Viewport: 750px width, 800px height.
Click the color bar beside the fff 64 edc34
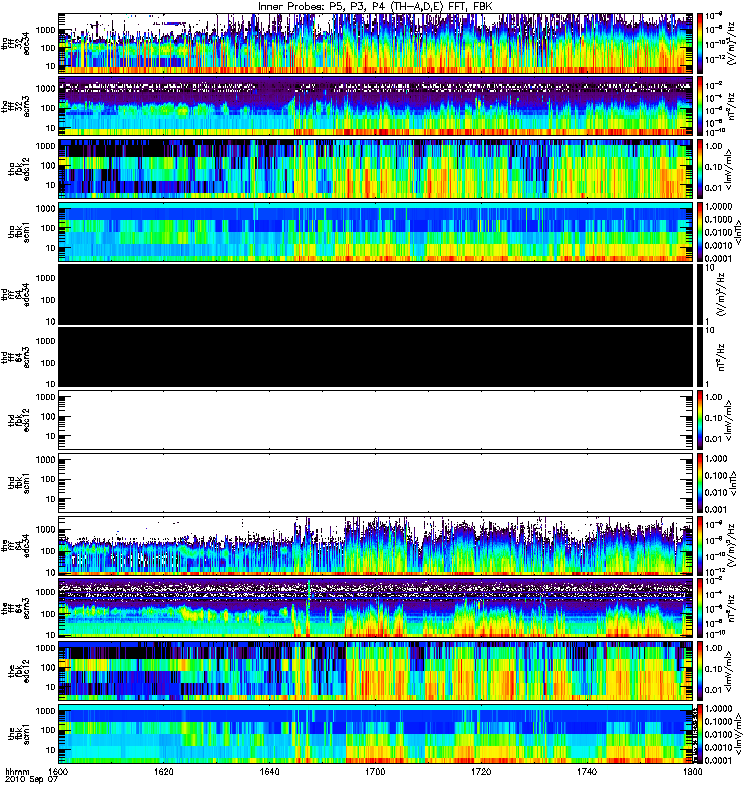pos(700,545)
